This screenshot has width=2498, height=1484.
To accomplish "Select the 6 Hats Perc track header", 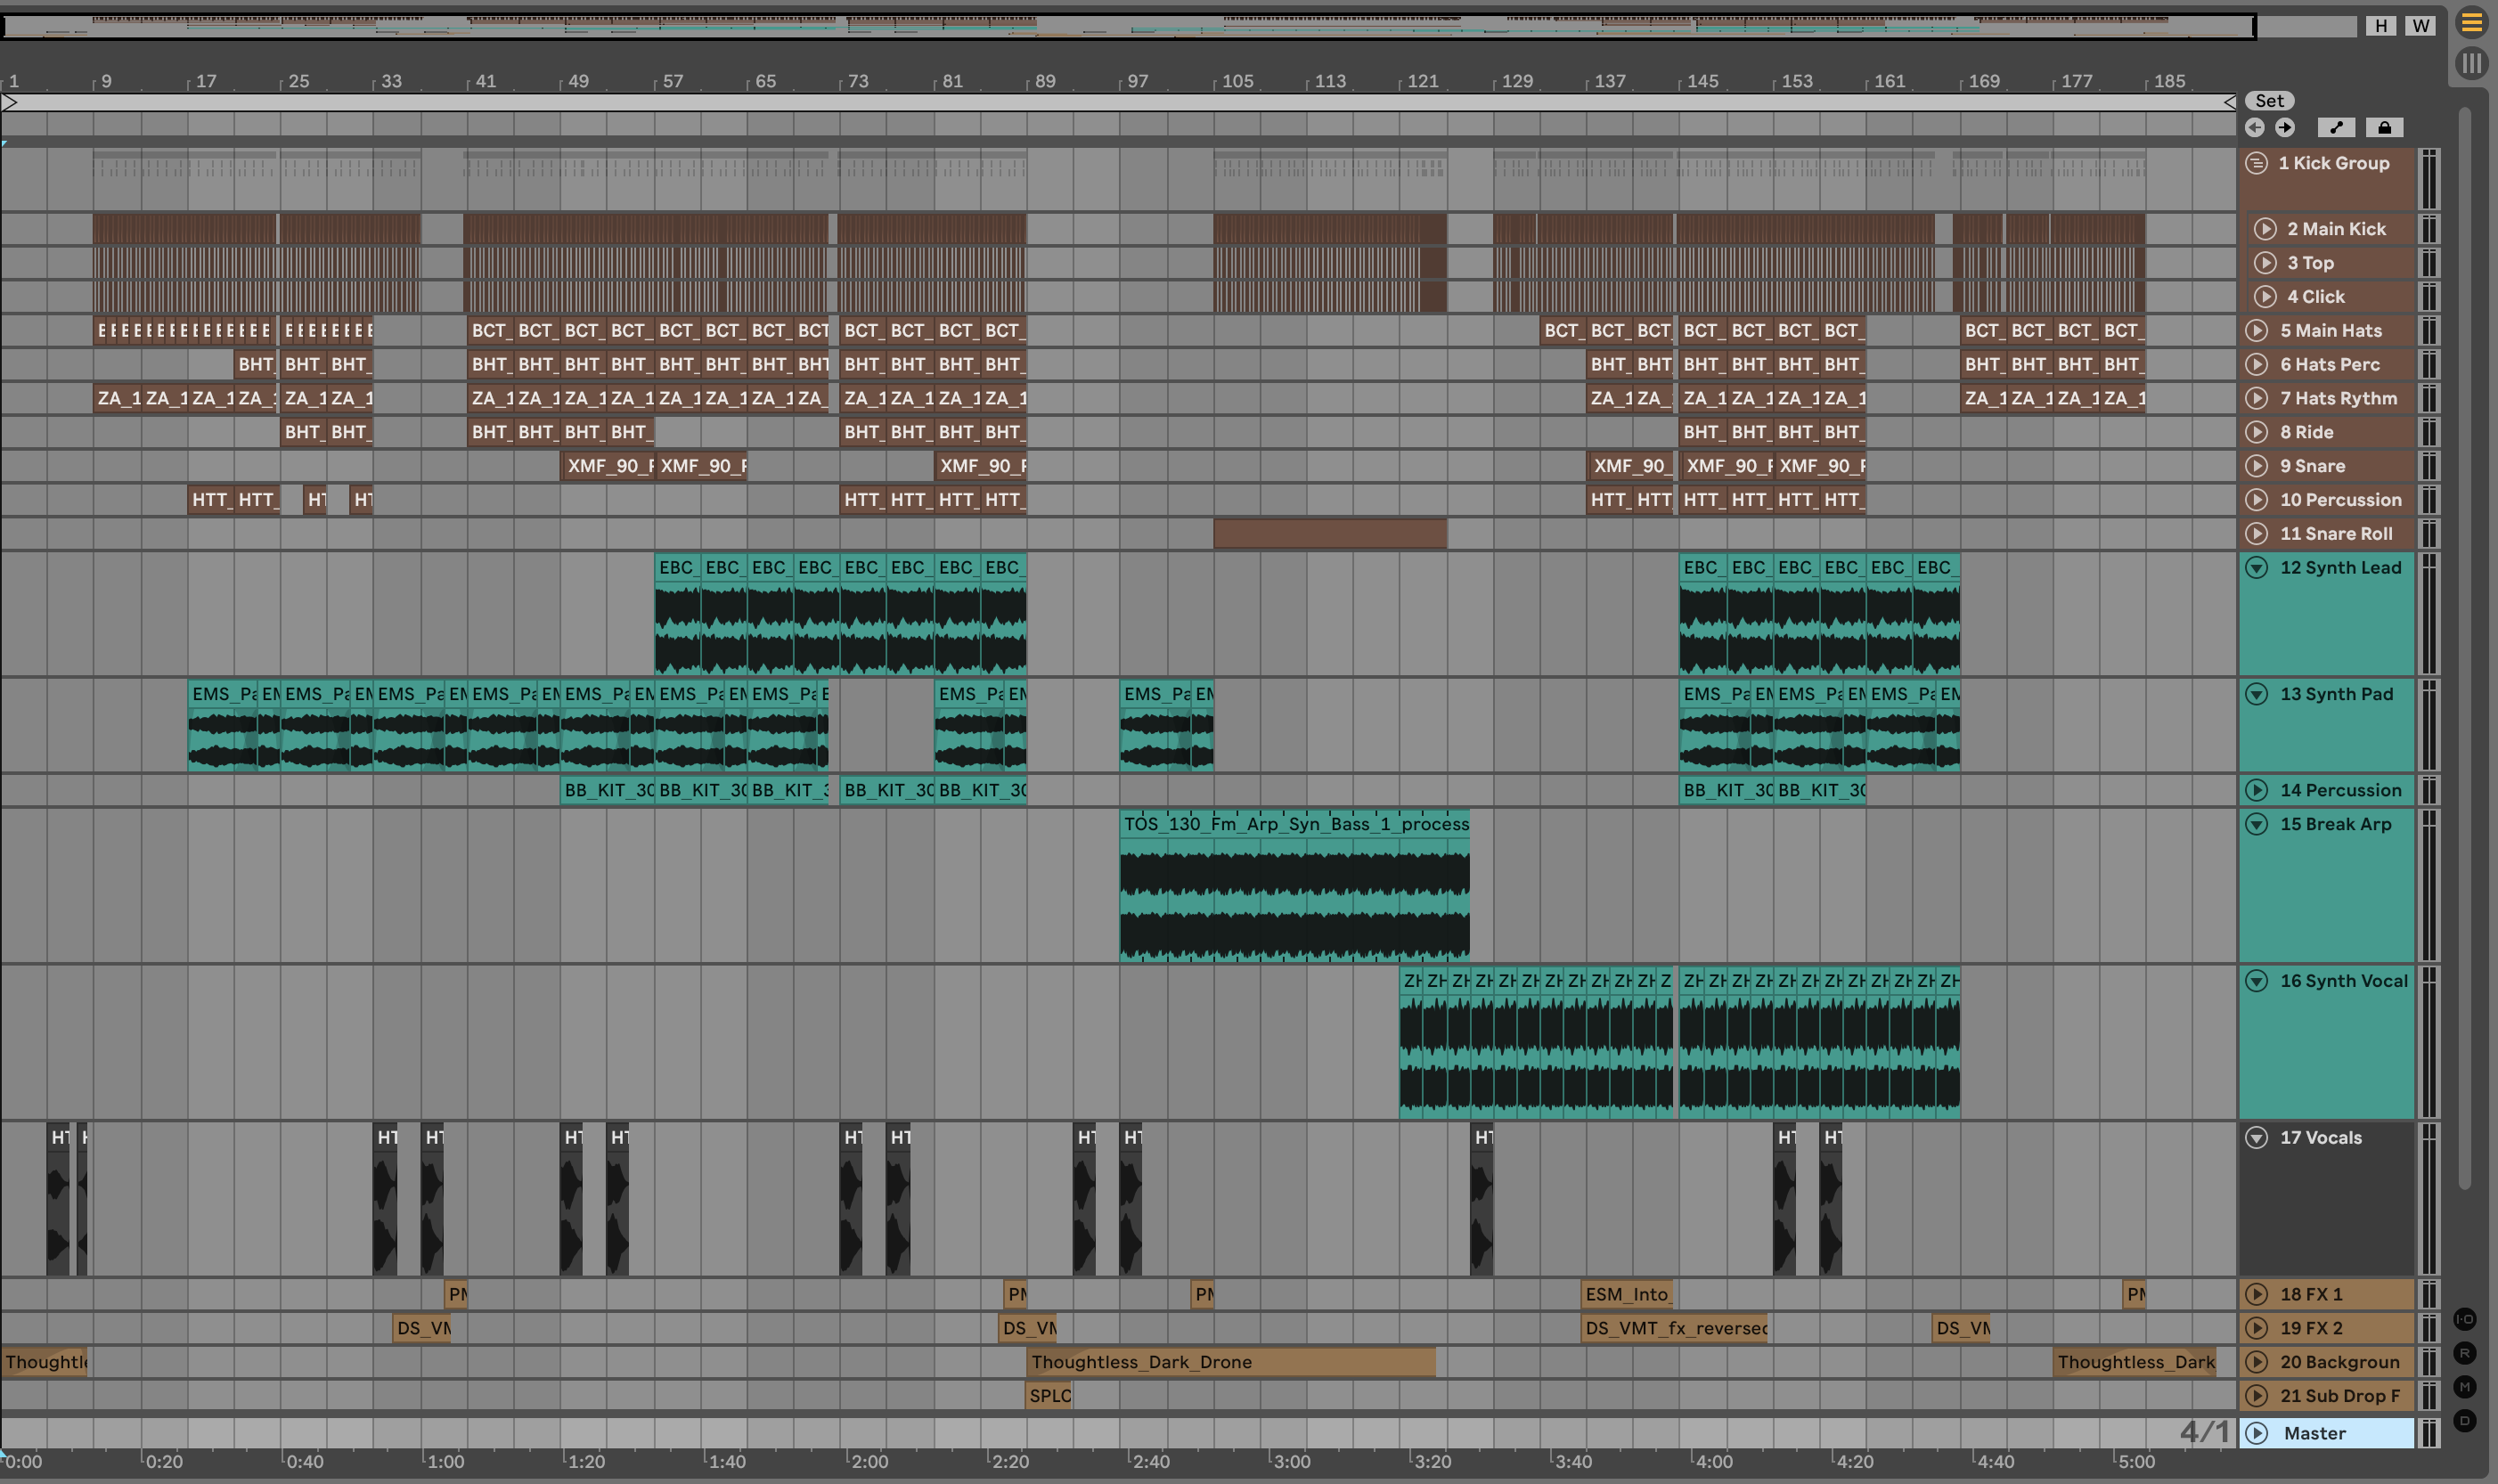I will (x=2327, y=364).
